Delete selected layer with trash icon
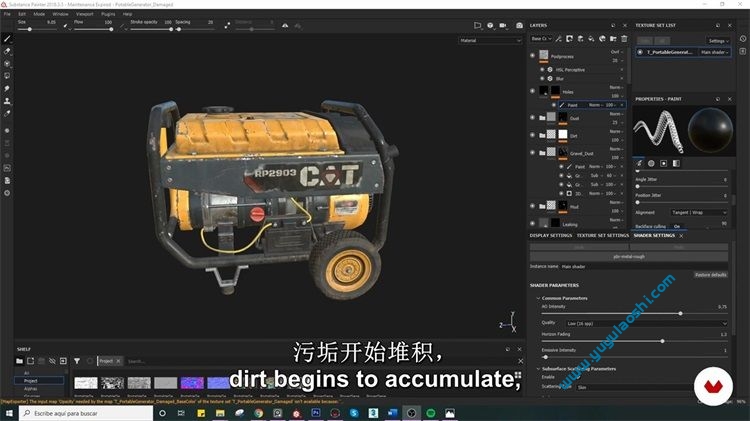The height and width of the screenshot is (421, 750). pyautogui.click(x=624, y=39)
